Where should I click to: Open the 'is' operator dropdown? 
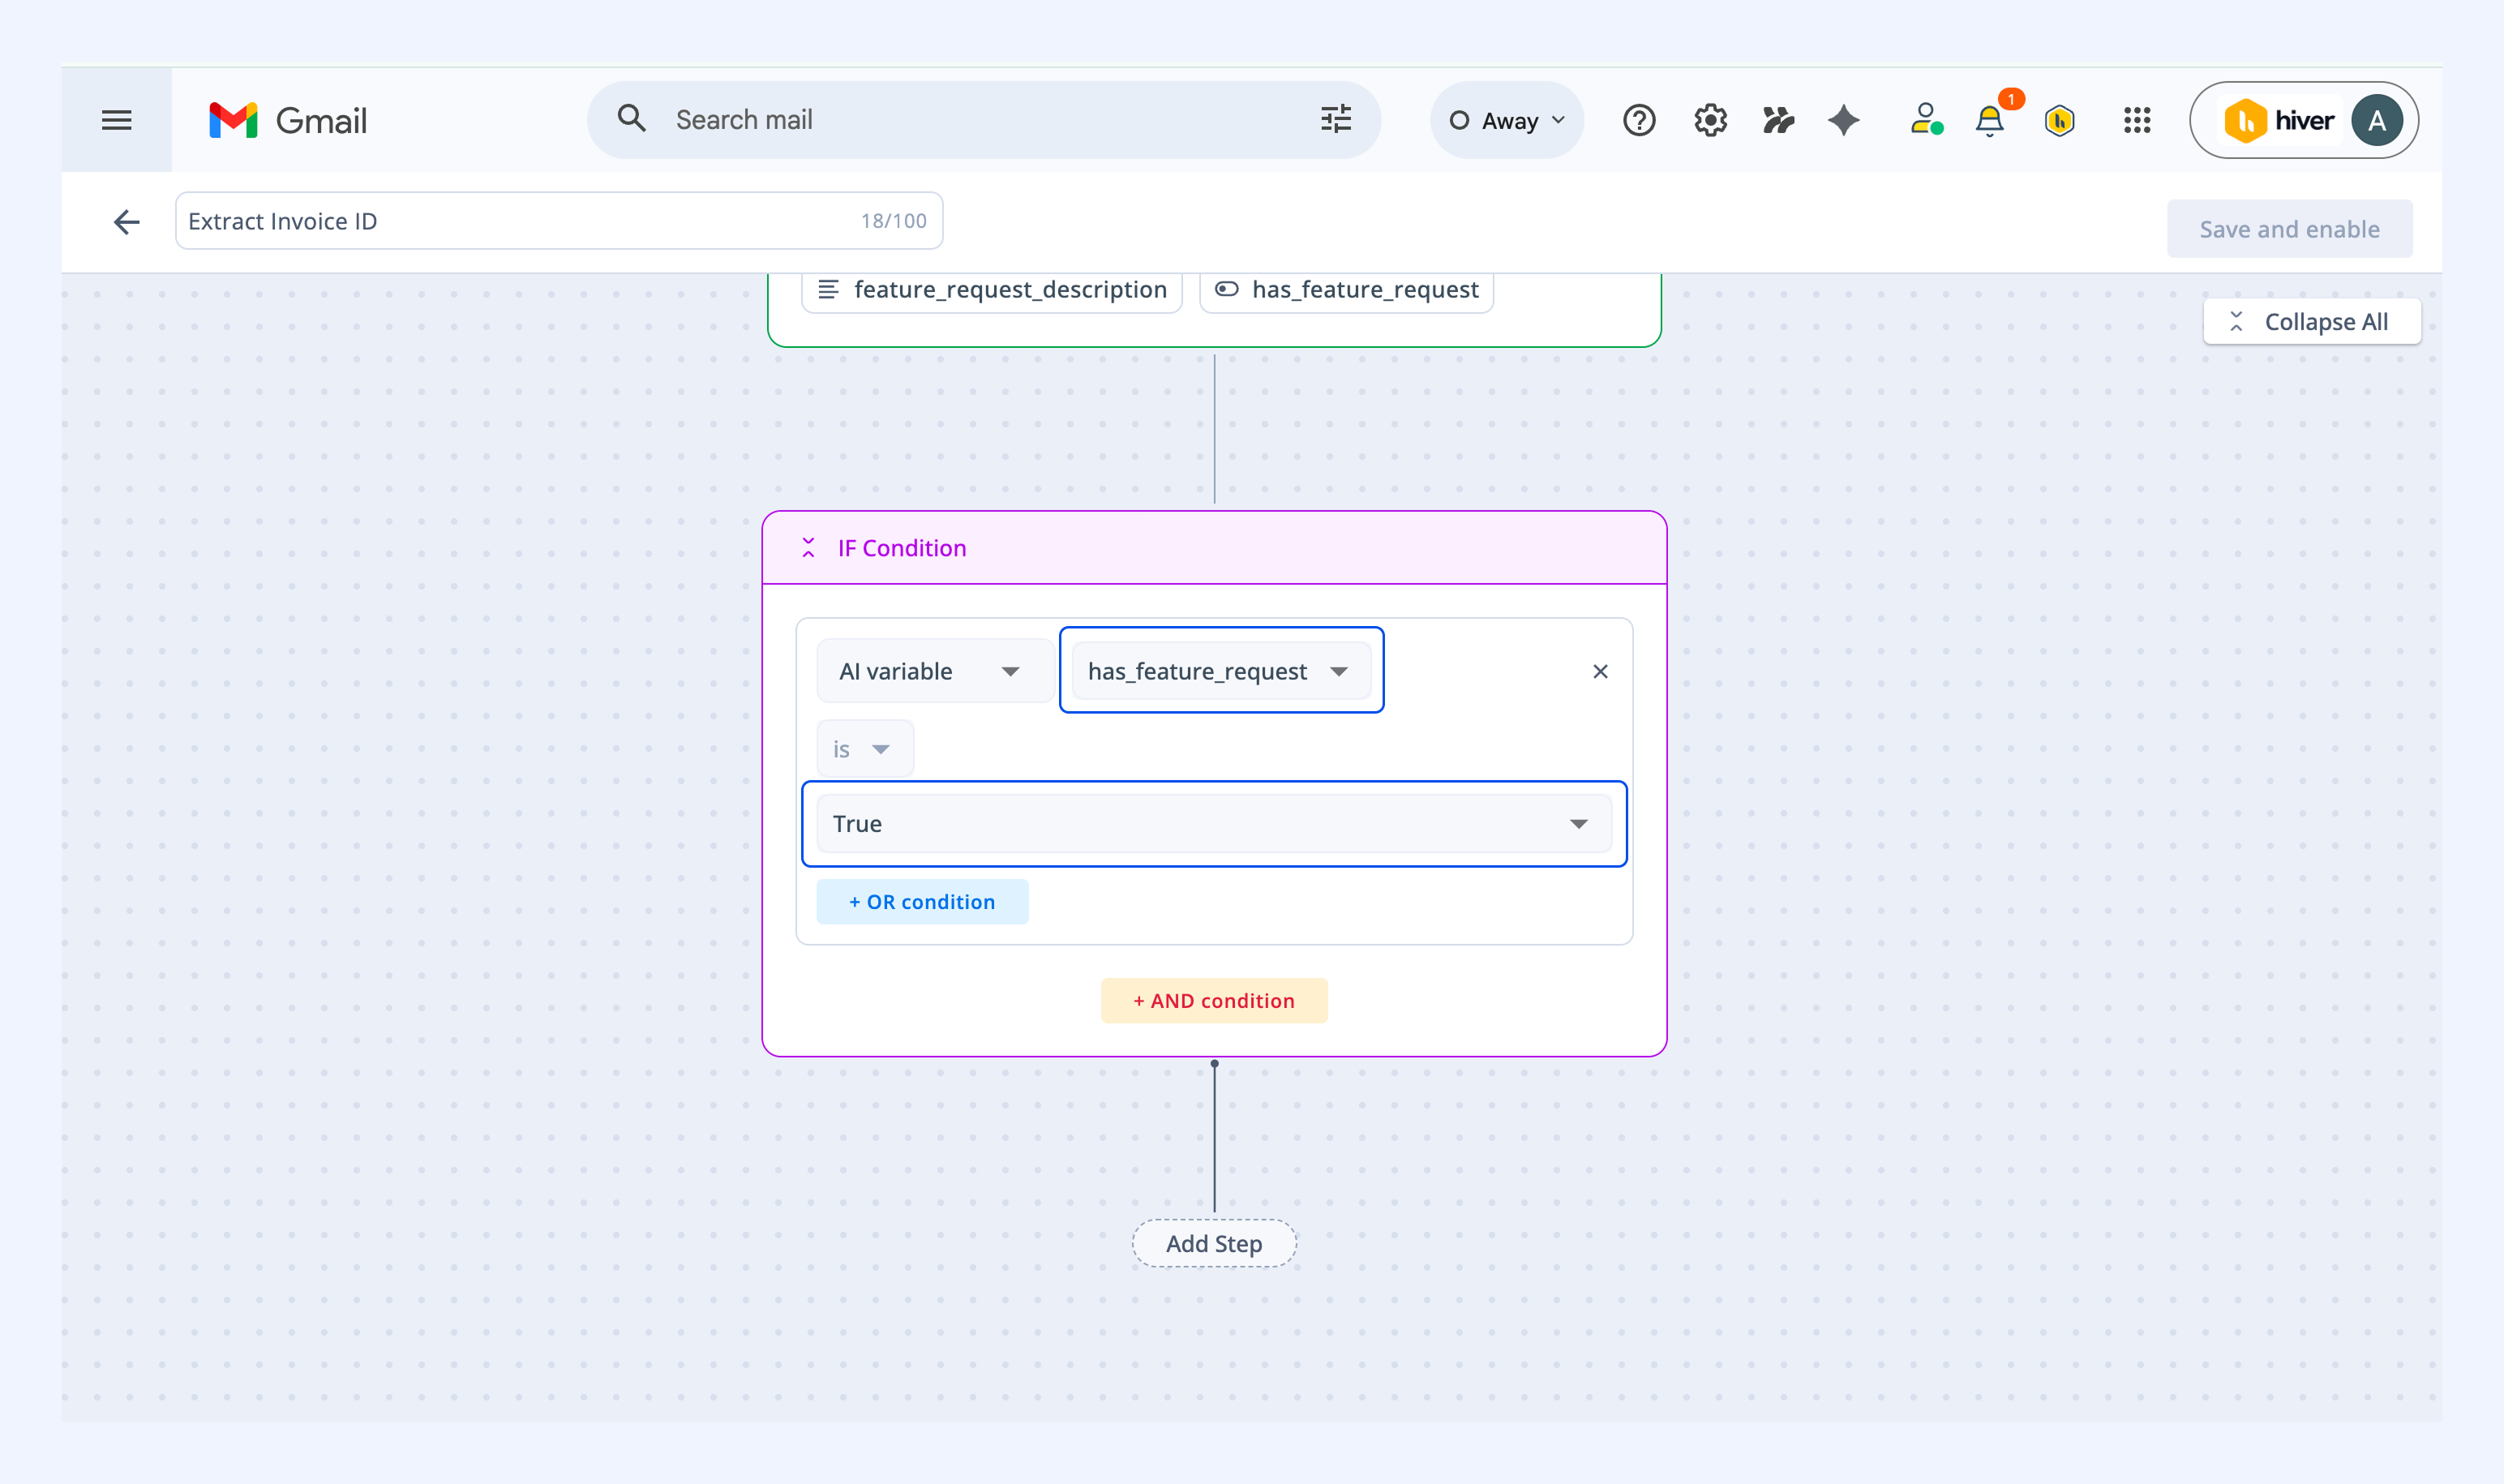click(864, 749)
